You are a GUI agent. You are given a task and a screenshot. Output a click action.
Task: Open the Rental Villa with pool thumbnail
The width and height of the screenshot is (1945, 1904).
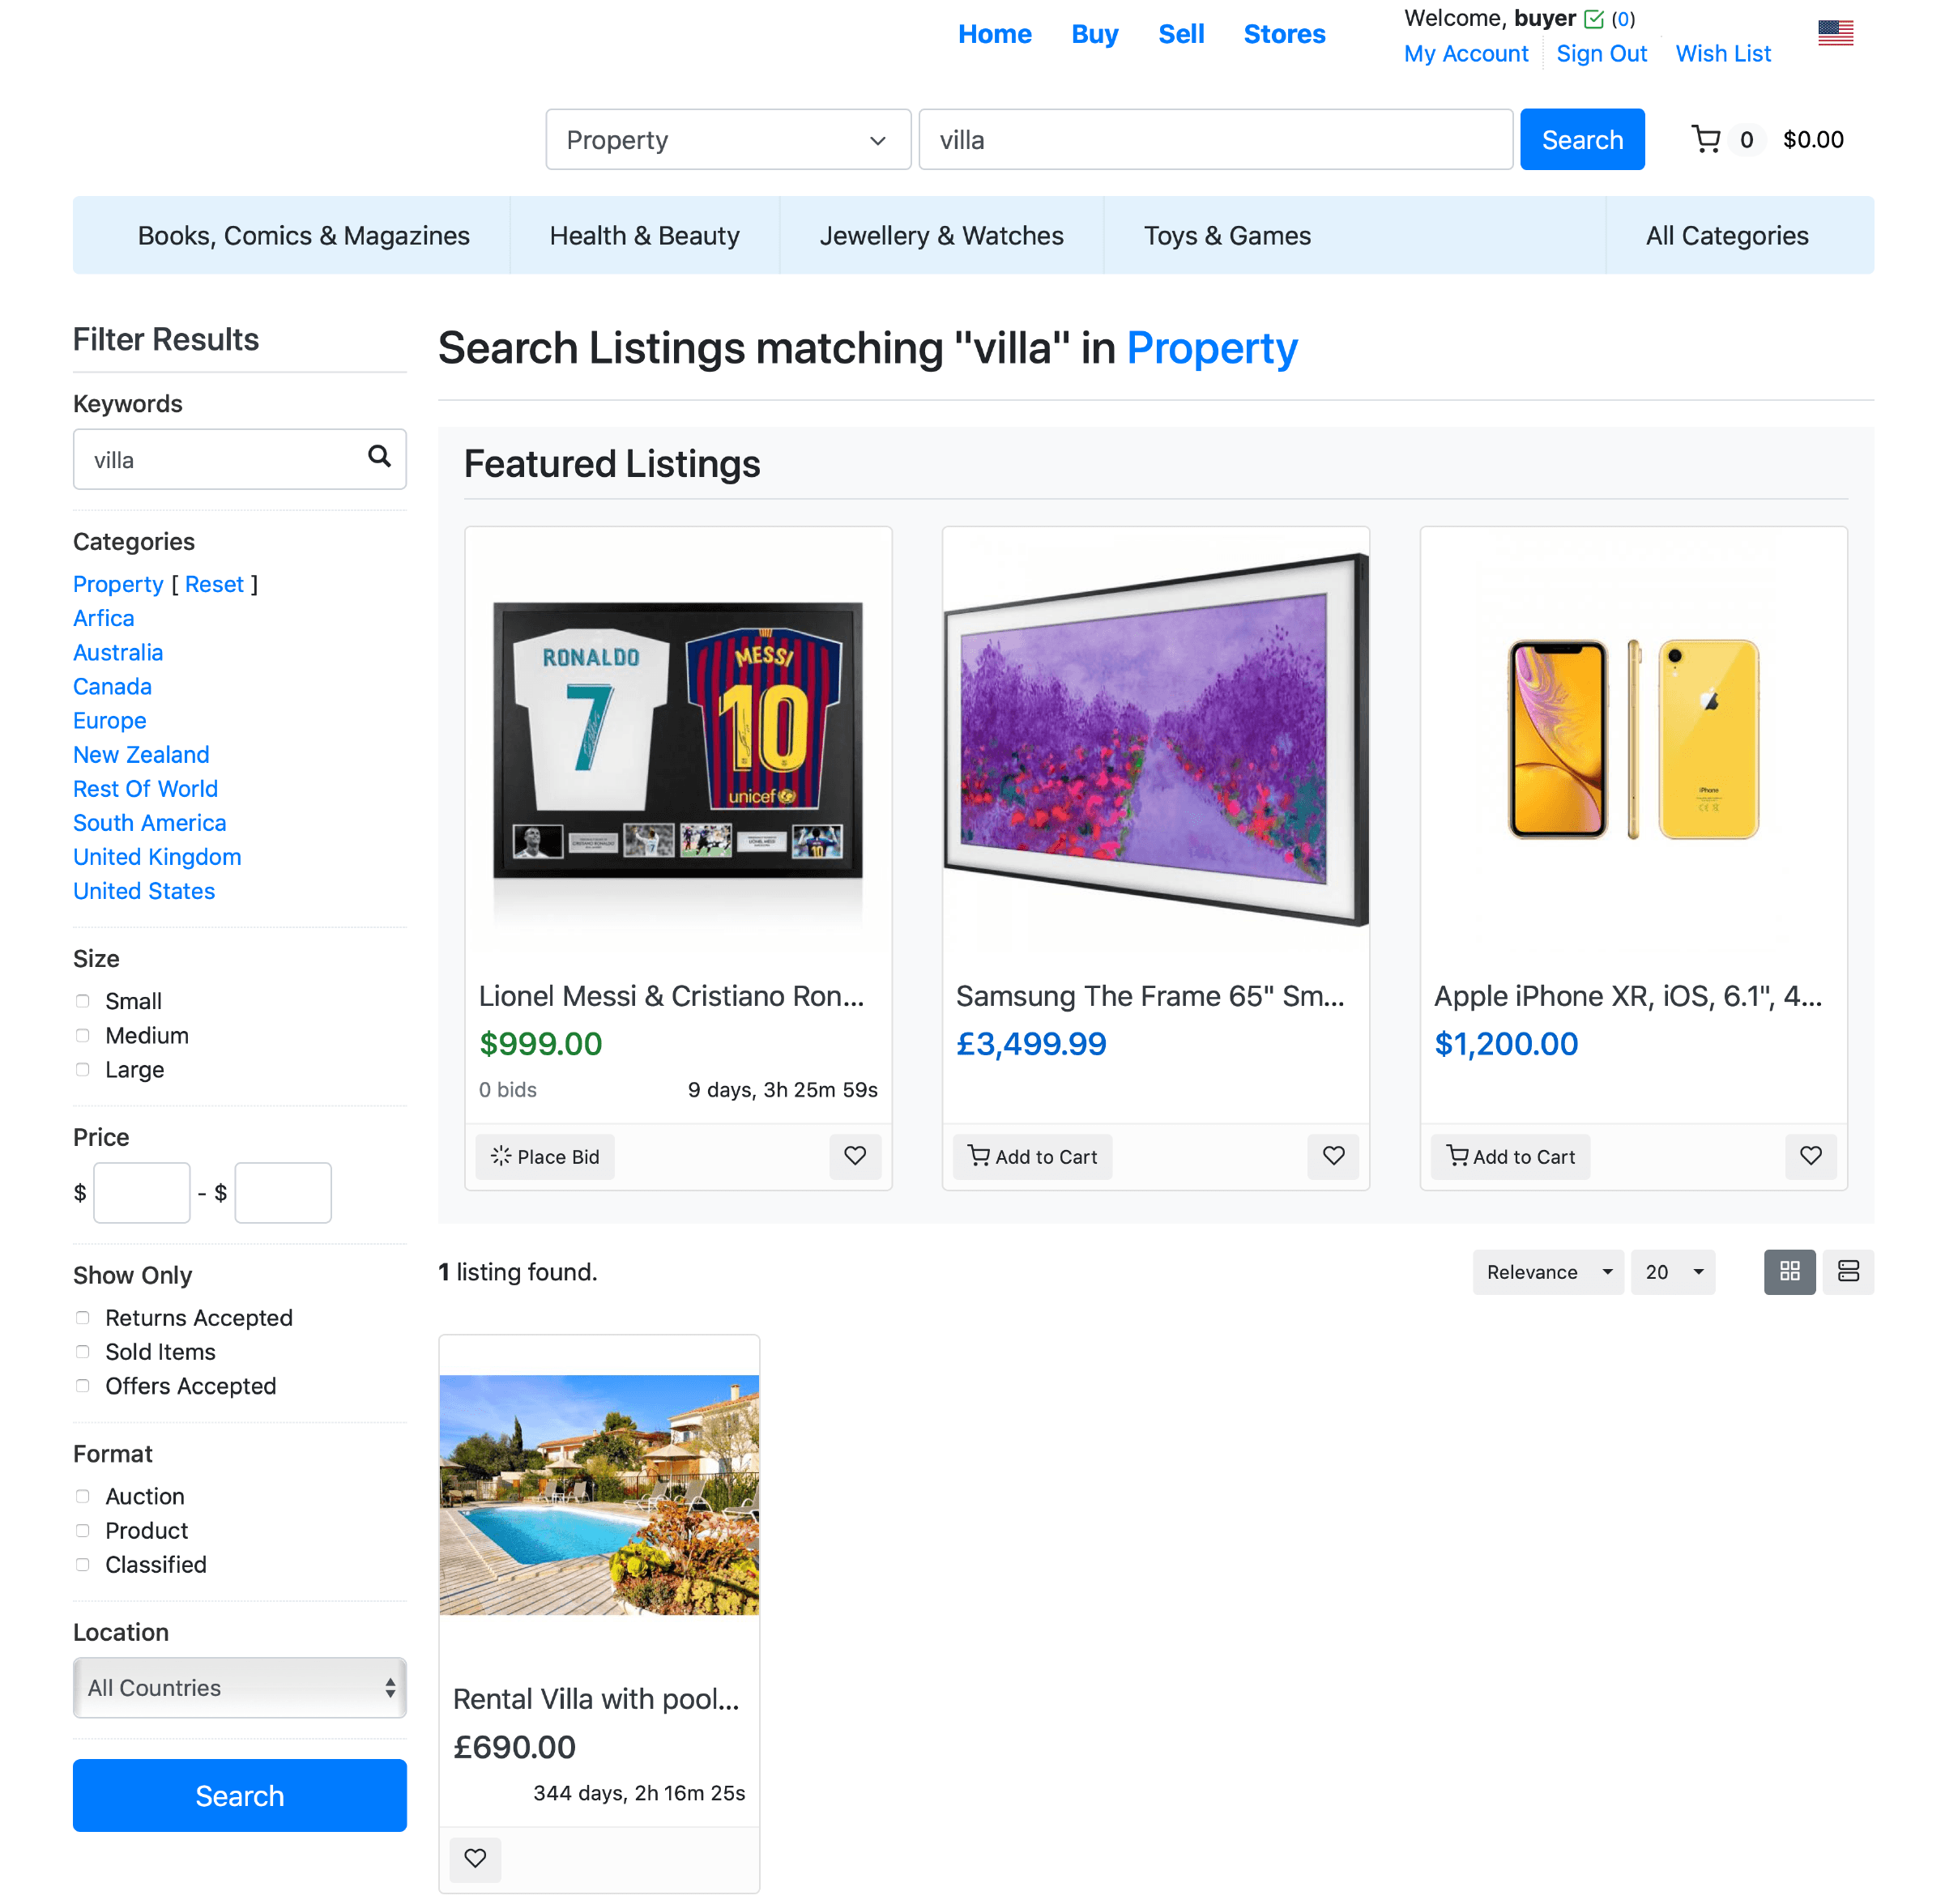[x=599, y=1495]
